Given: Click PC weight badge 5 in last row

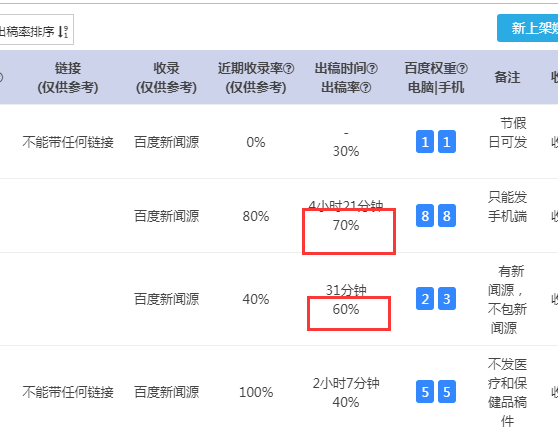Looking at the screenshot, I should (425, 392).
